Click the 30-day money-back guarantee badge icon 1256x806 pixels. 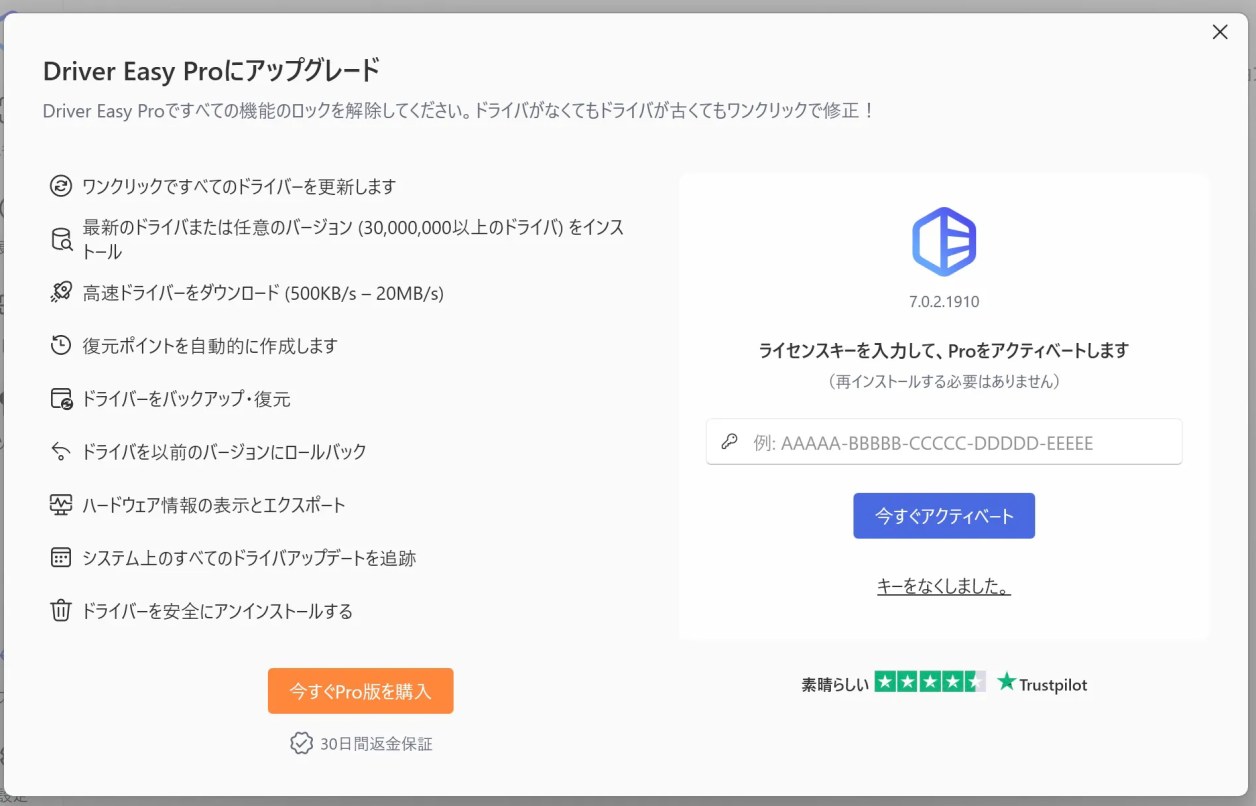click(301, 743)
